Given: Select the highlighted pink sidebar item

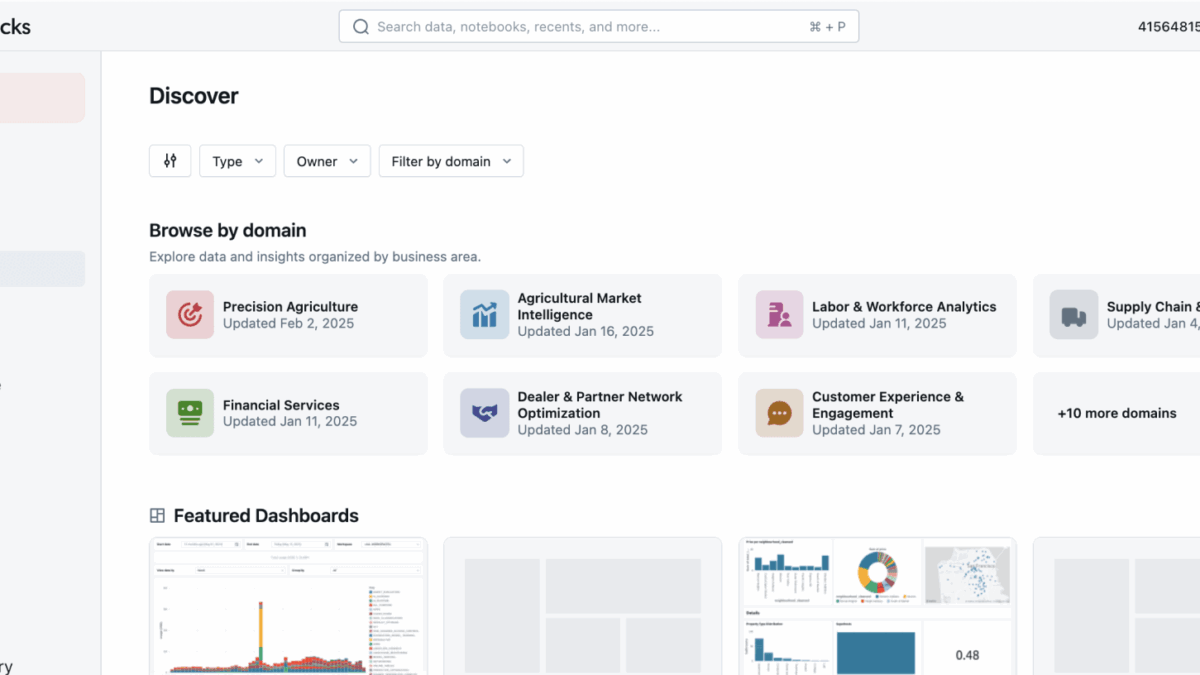Looking at the screenshot, I should (42, 98).
